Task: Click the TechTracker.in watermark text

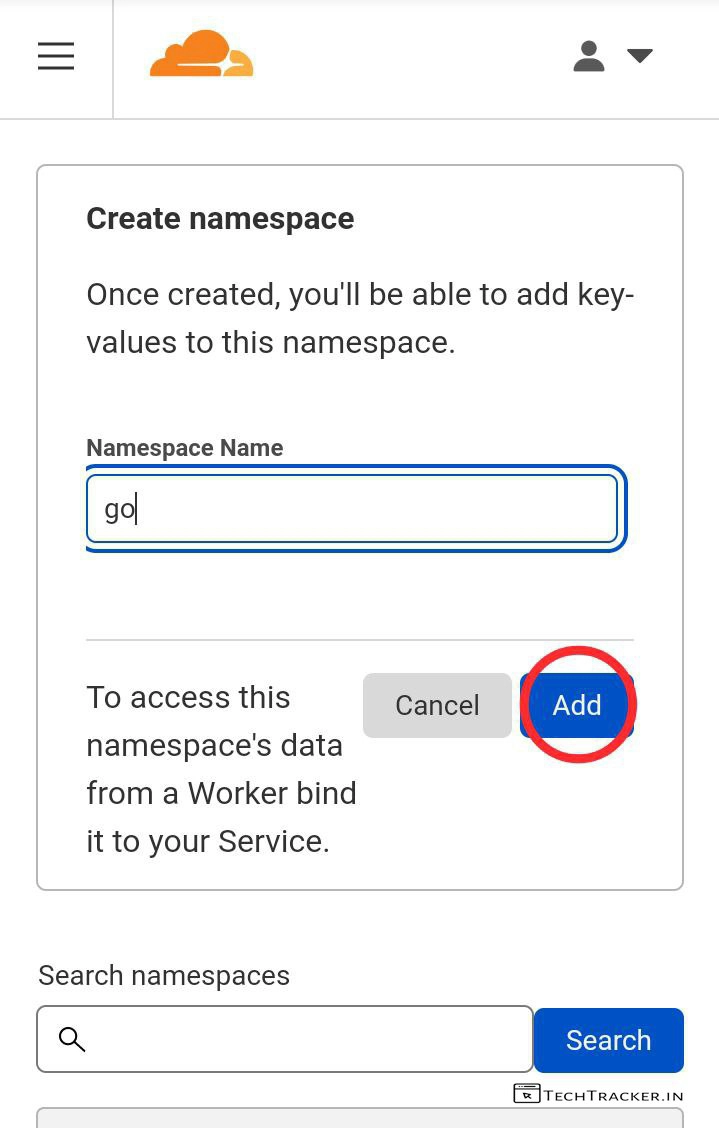Action: pyautogui.click(x=614, y=1095)
